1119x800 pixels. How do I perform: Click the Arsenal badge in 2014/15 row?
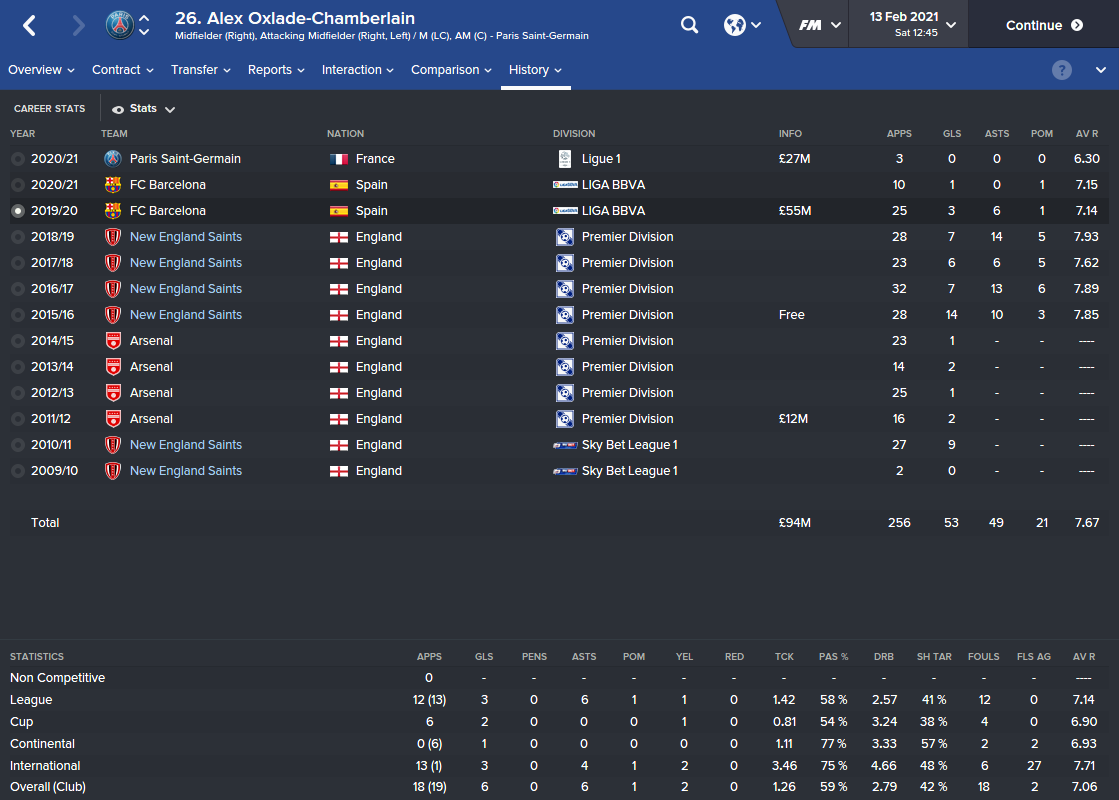pyautogui.click(x=112, y=341)
